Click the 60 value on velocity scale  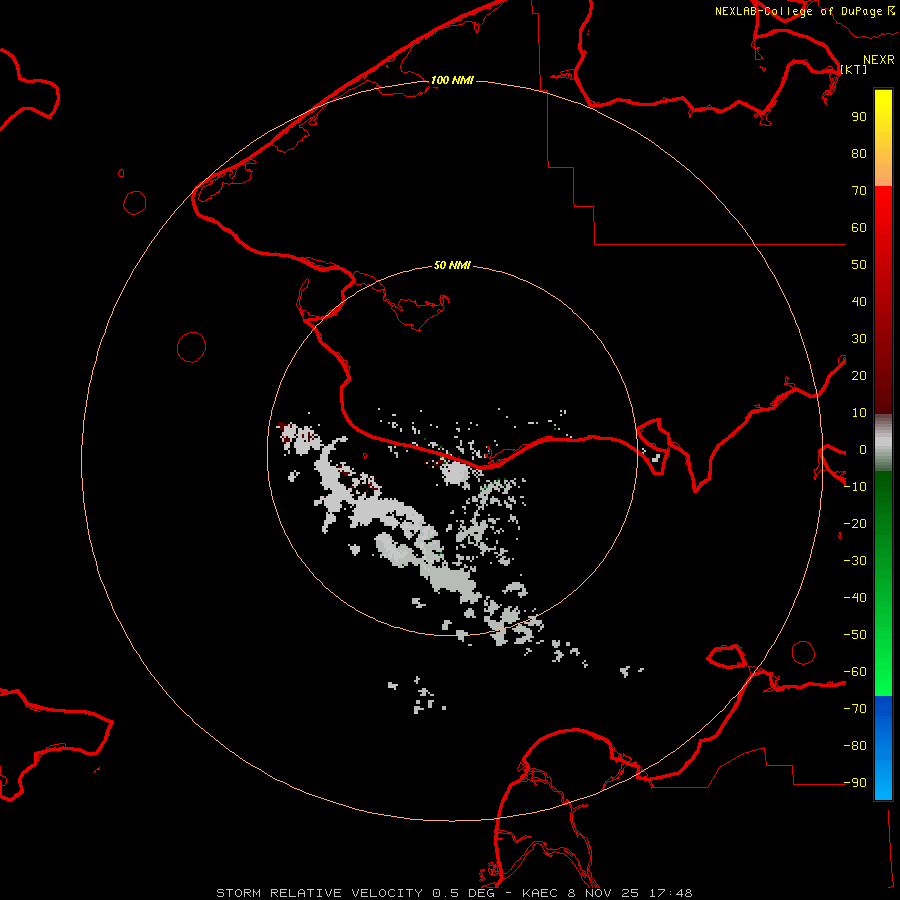(x=859, y=227)
